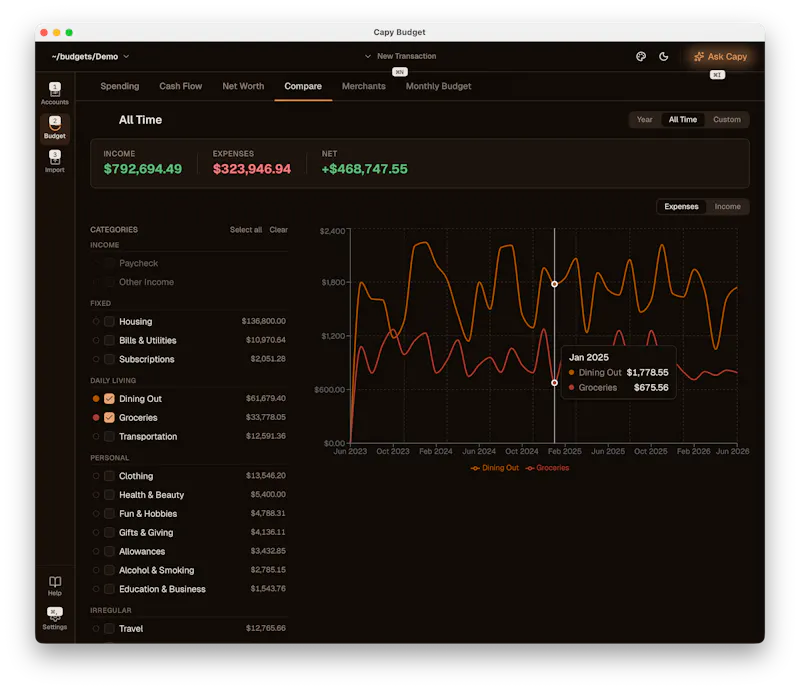Click the +$468,747.55 net total

365,169
